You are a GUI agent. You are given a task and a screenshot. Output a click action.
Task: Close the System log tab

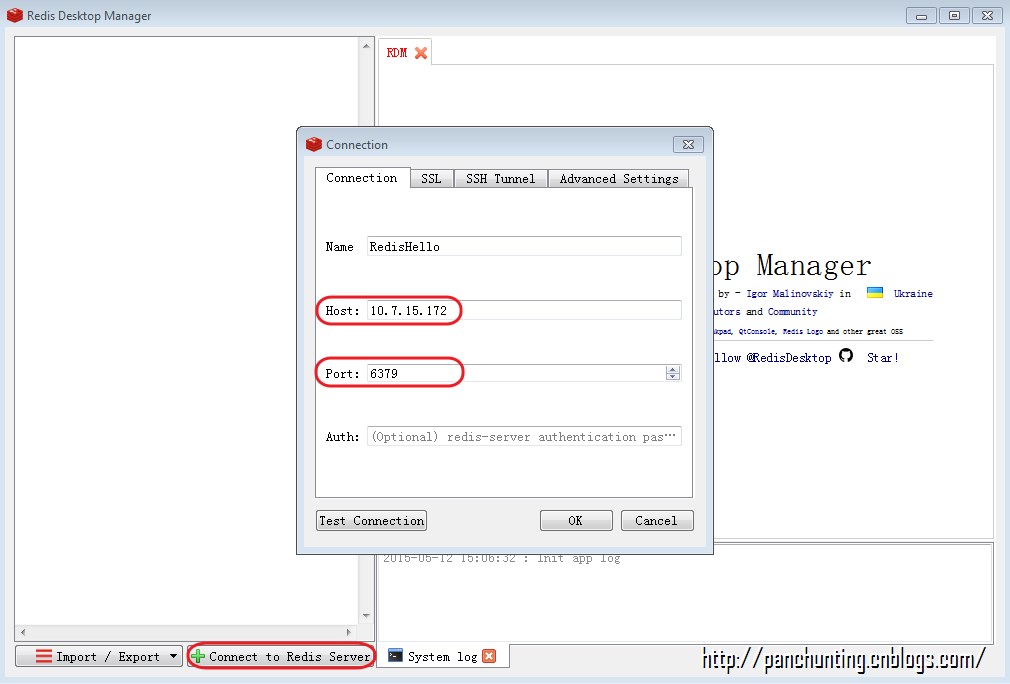tap(490, 656)
